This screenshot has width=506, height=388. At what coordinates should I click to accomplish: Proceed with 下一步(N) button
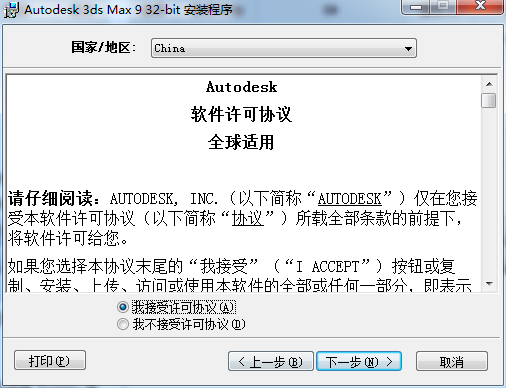pyautogui.click(x=359, y=361)
